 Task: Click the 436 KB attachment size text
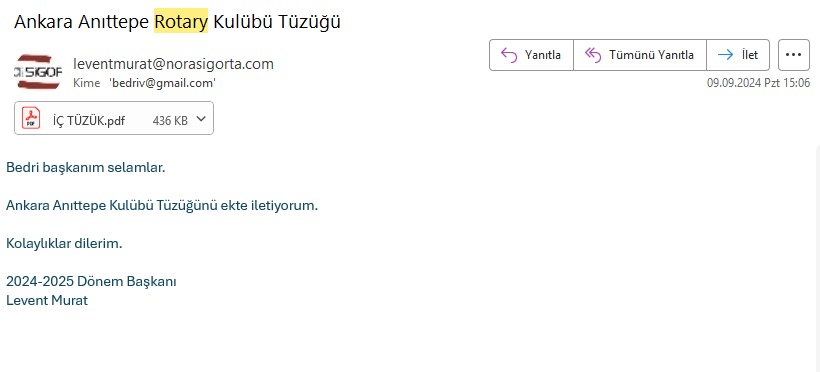[x=170, y=120]
